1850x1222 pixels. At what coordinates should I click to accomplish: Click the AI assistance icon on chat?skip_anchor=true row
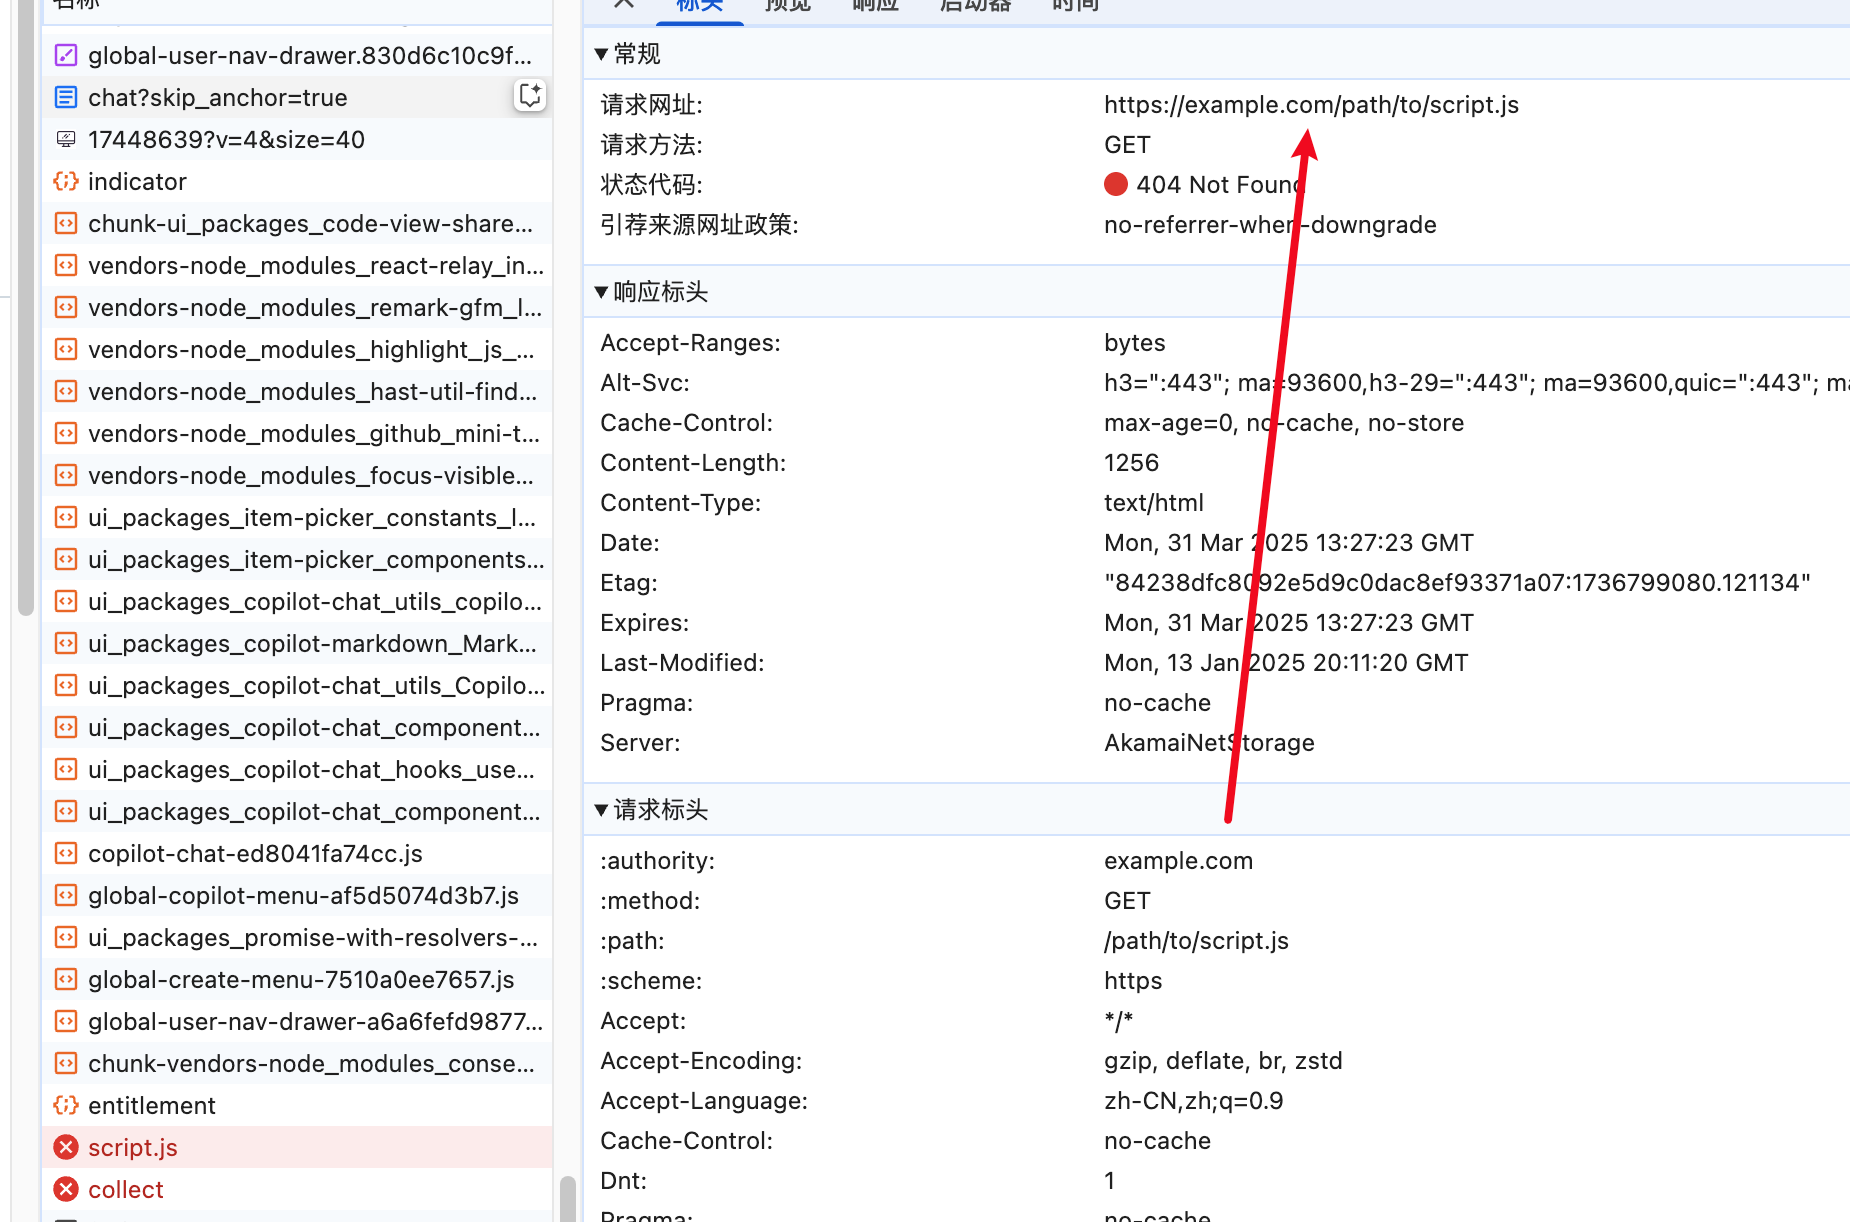pyautogui.click(x=529, y=96)
